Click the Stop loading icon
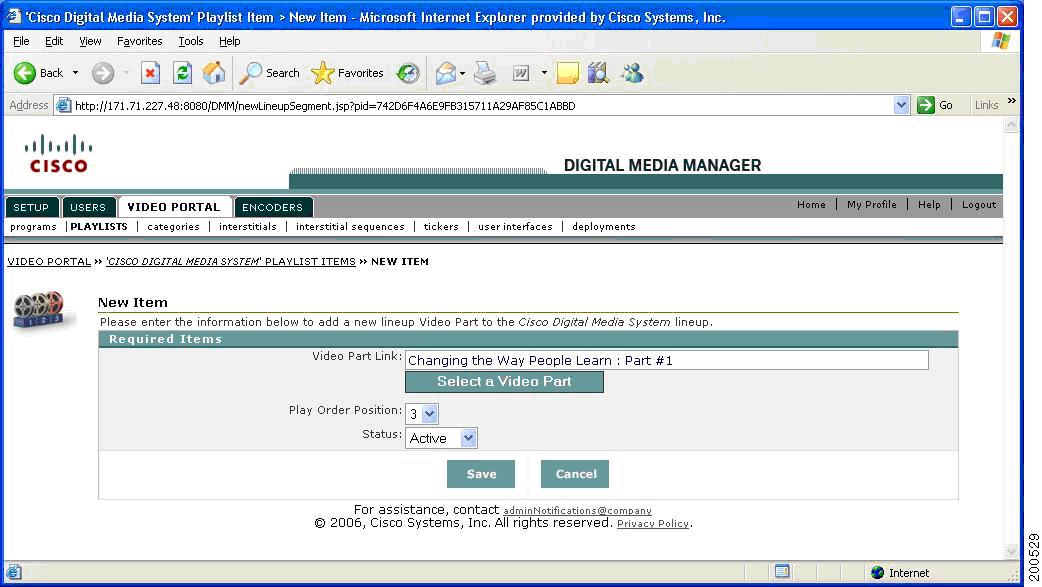 click(151, 73)
